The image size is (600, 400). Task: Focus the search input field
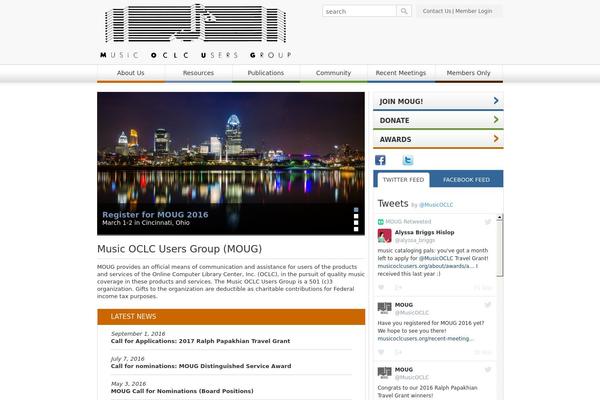tap(359, 11)
